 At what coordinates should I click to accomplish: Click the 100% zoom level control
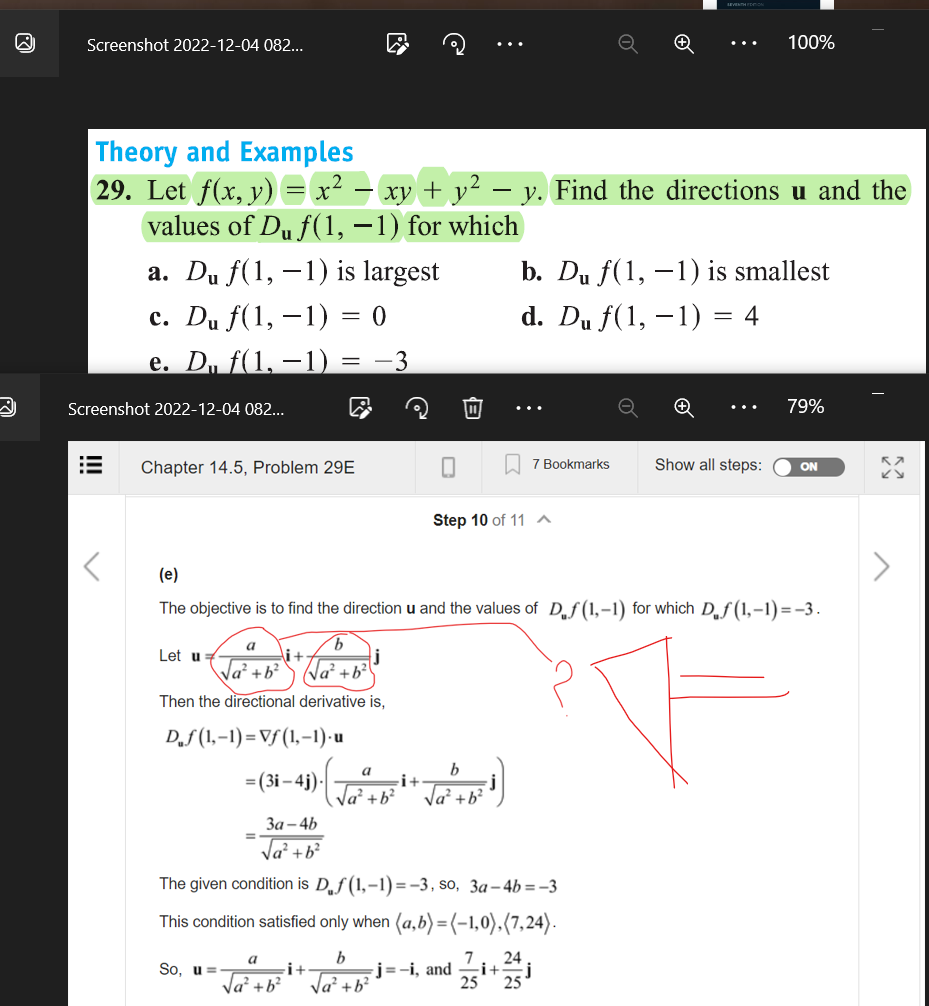(x=810, y=43)
